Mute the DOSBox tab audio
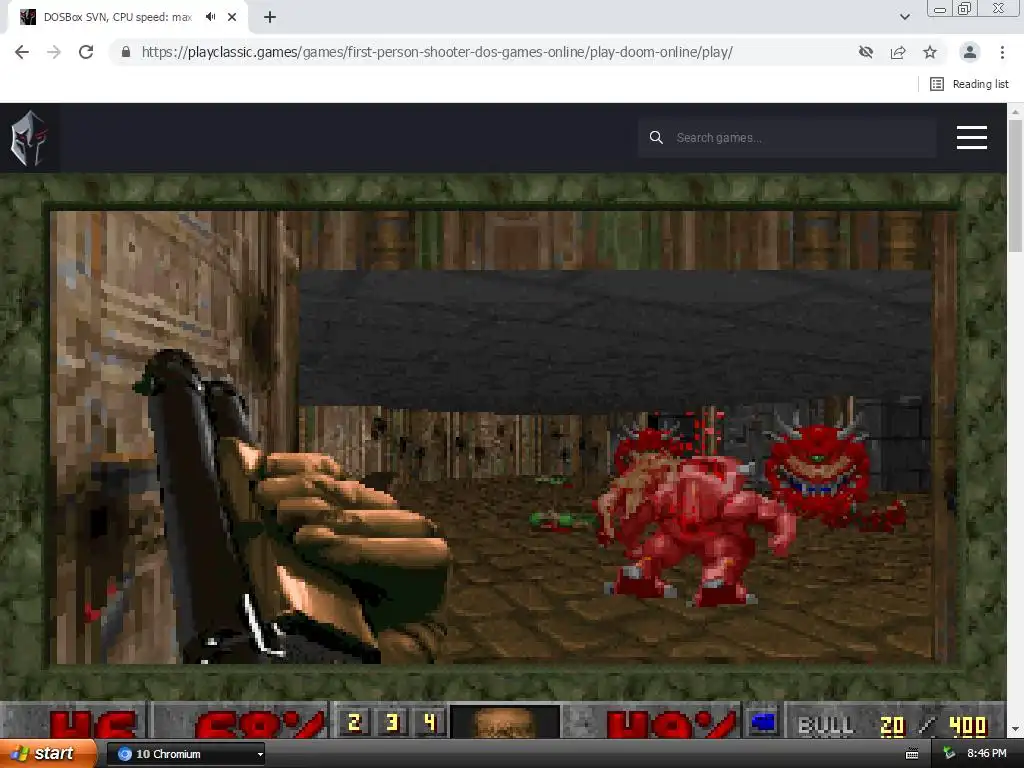 point(210,17)
